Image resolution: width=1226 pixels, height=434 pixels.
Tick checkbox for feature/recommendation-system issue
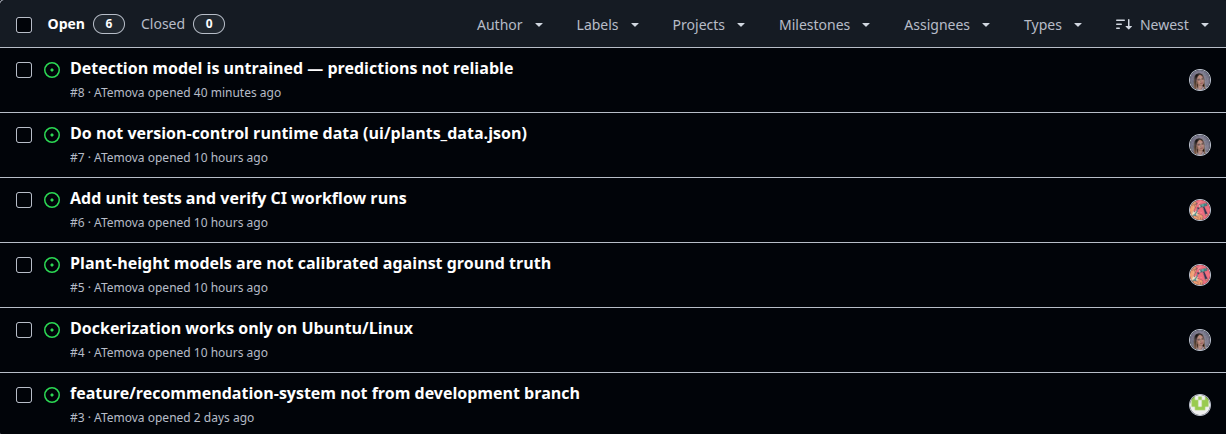[24, 395]
